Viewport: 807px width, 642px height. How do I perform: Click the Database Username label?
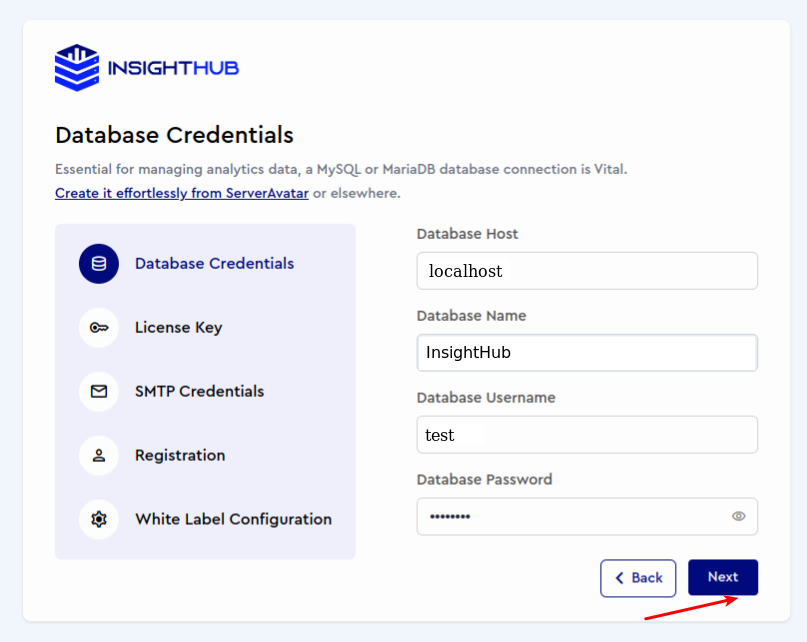(x=486, y=397)
